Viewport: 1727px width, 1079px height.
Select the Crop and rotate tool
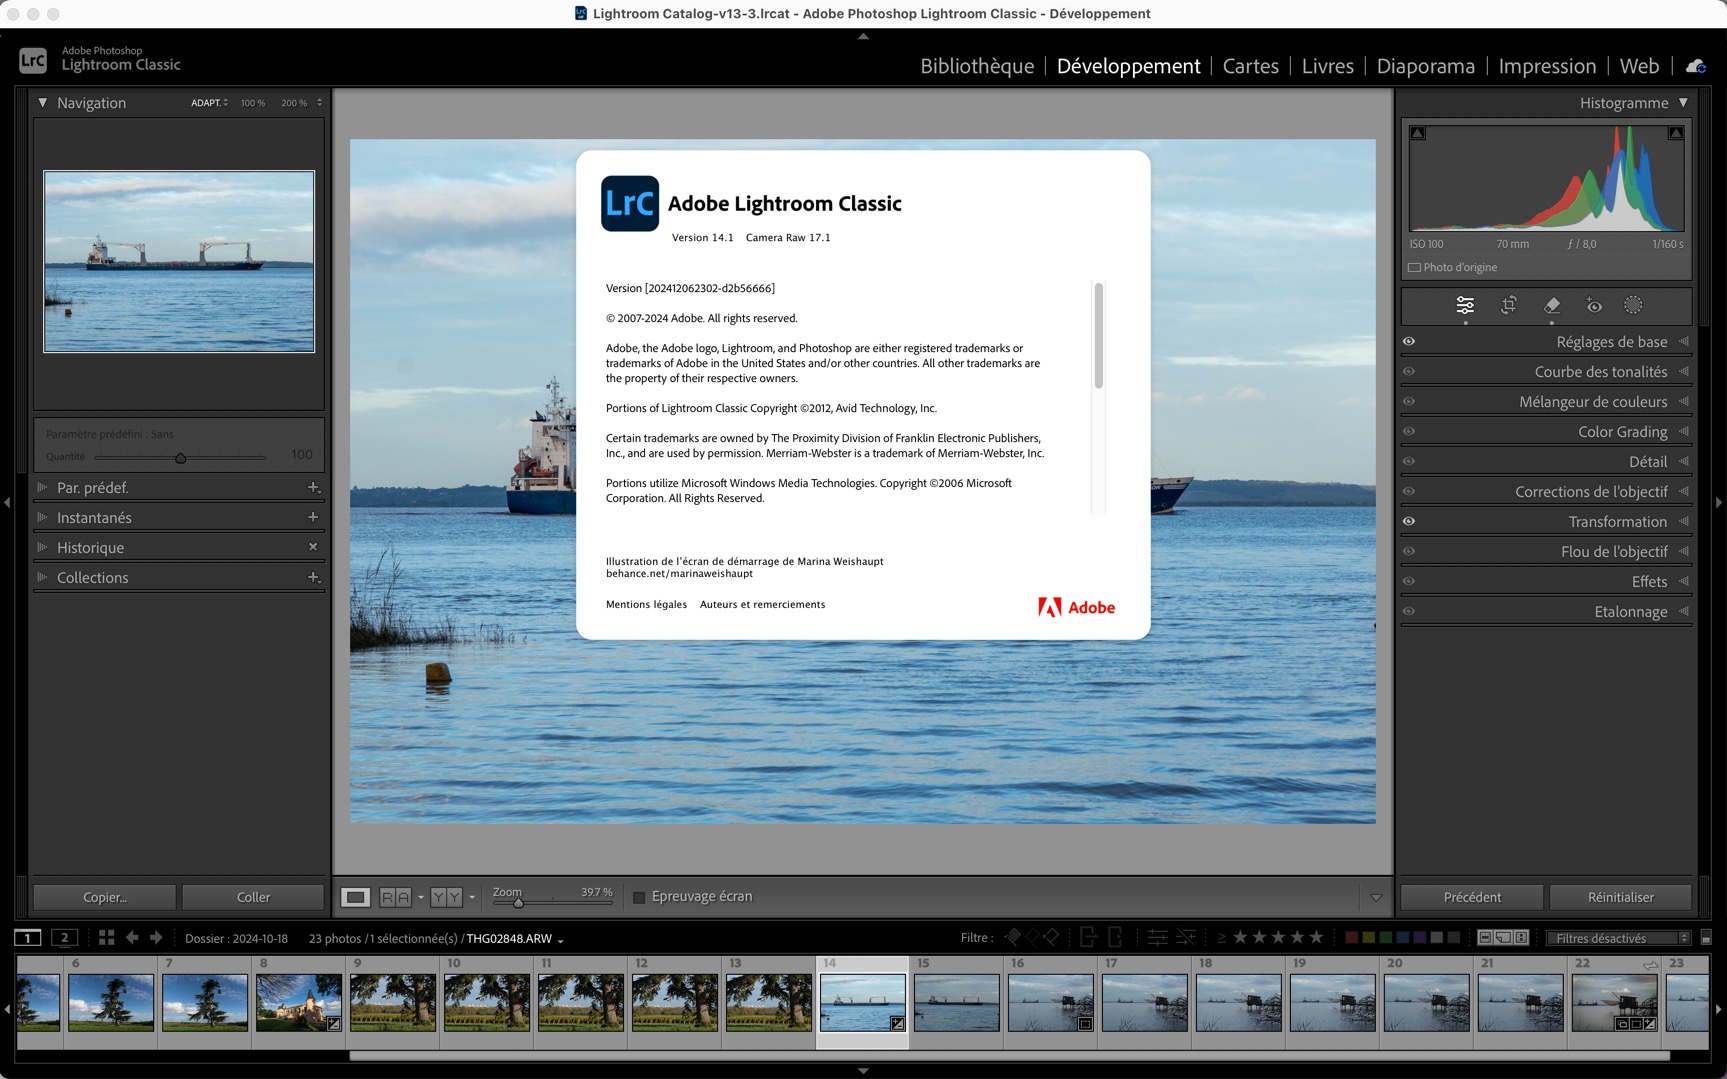click(1508, 306)
